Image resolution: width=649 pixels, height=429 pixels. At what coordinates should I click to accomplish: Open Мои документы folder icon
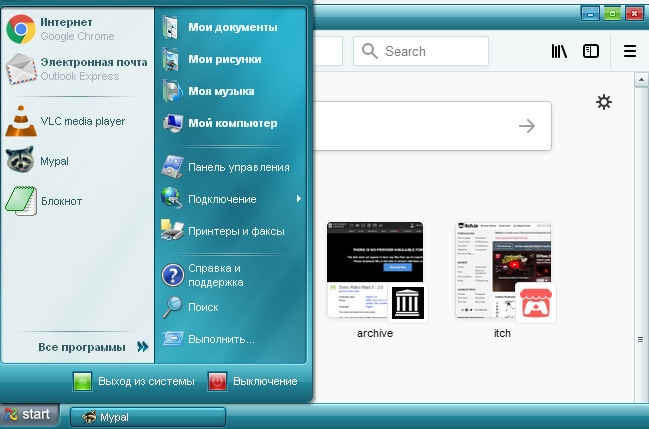(x=171, y=27)
